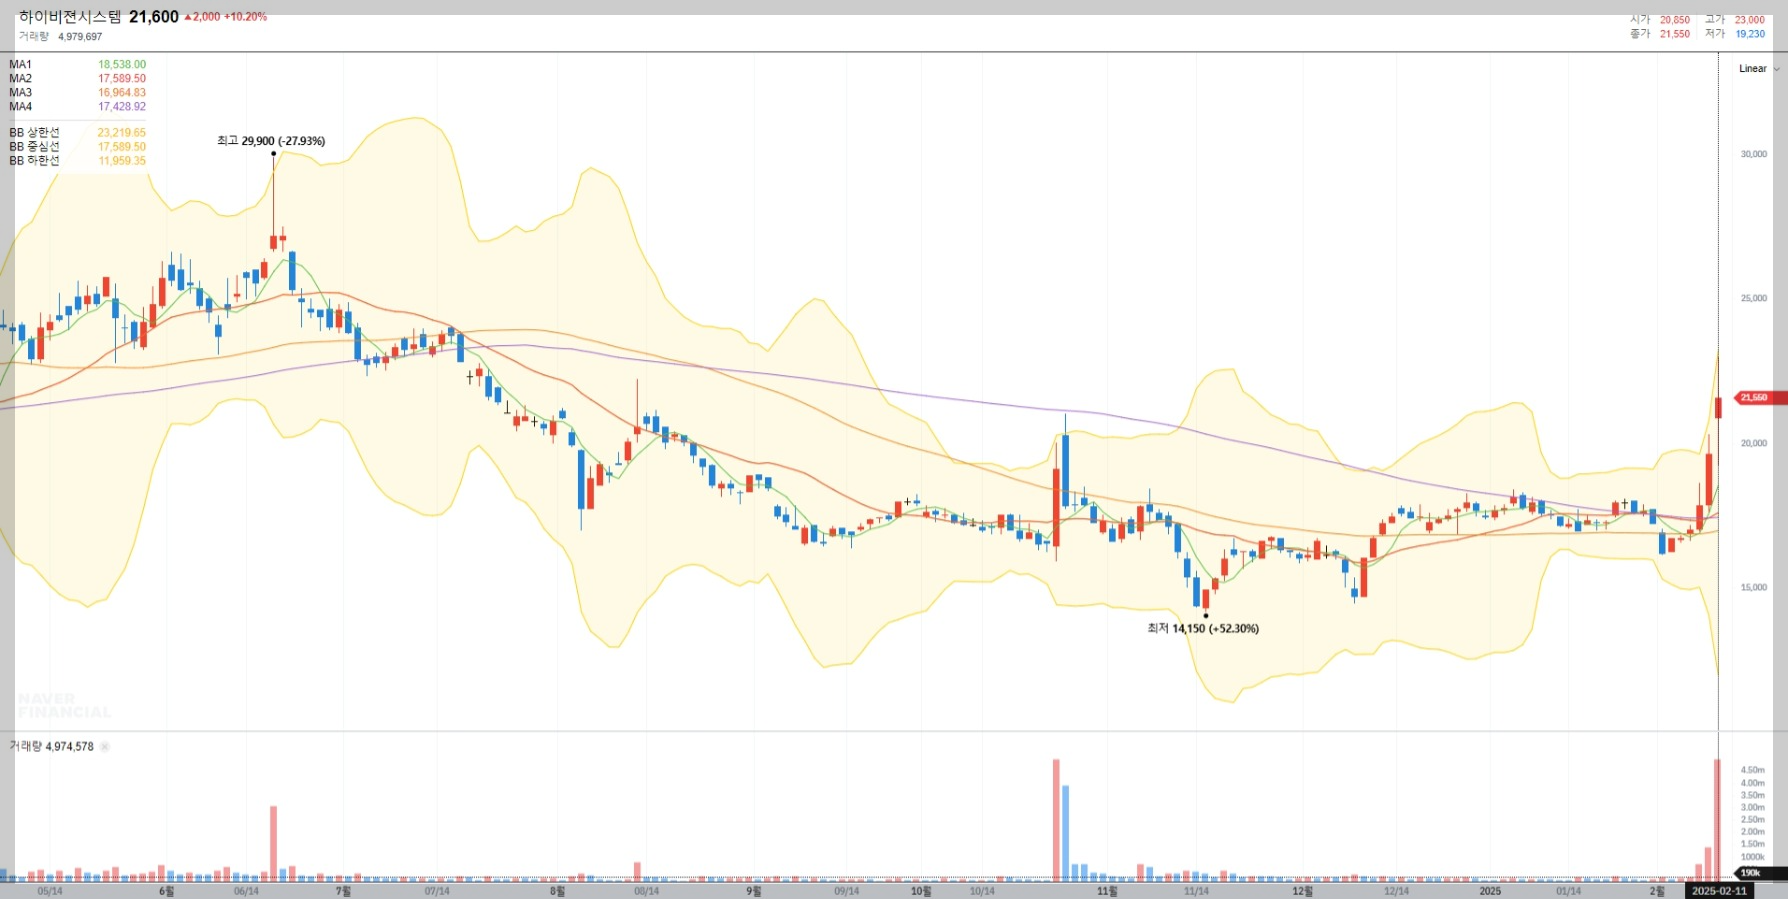Click the 거래량 4,974,578 volume panel label
Viewport: 1788px width, 899px height.
[x=52, y=747]
